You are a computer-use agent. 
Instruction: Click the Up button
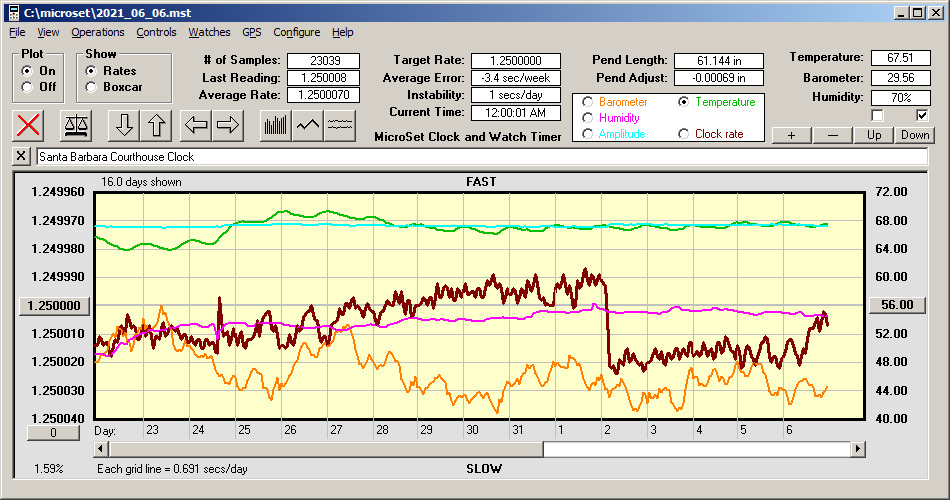(x=874, y=135)
